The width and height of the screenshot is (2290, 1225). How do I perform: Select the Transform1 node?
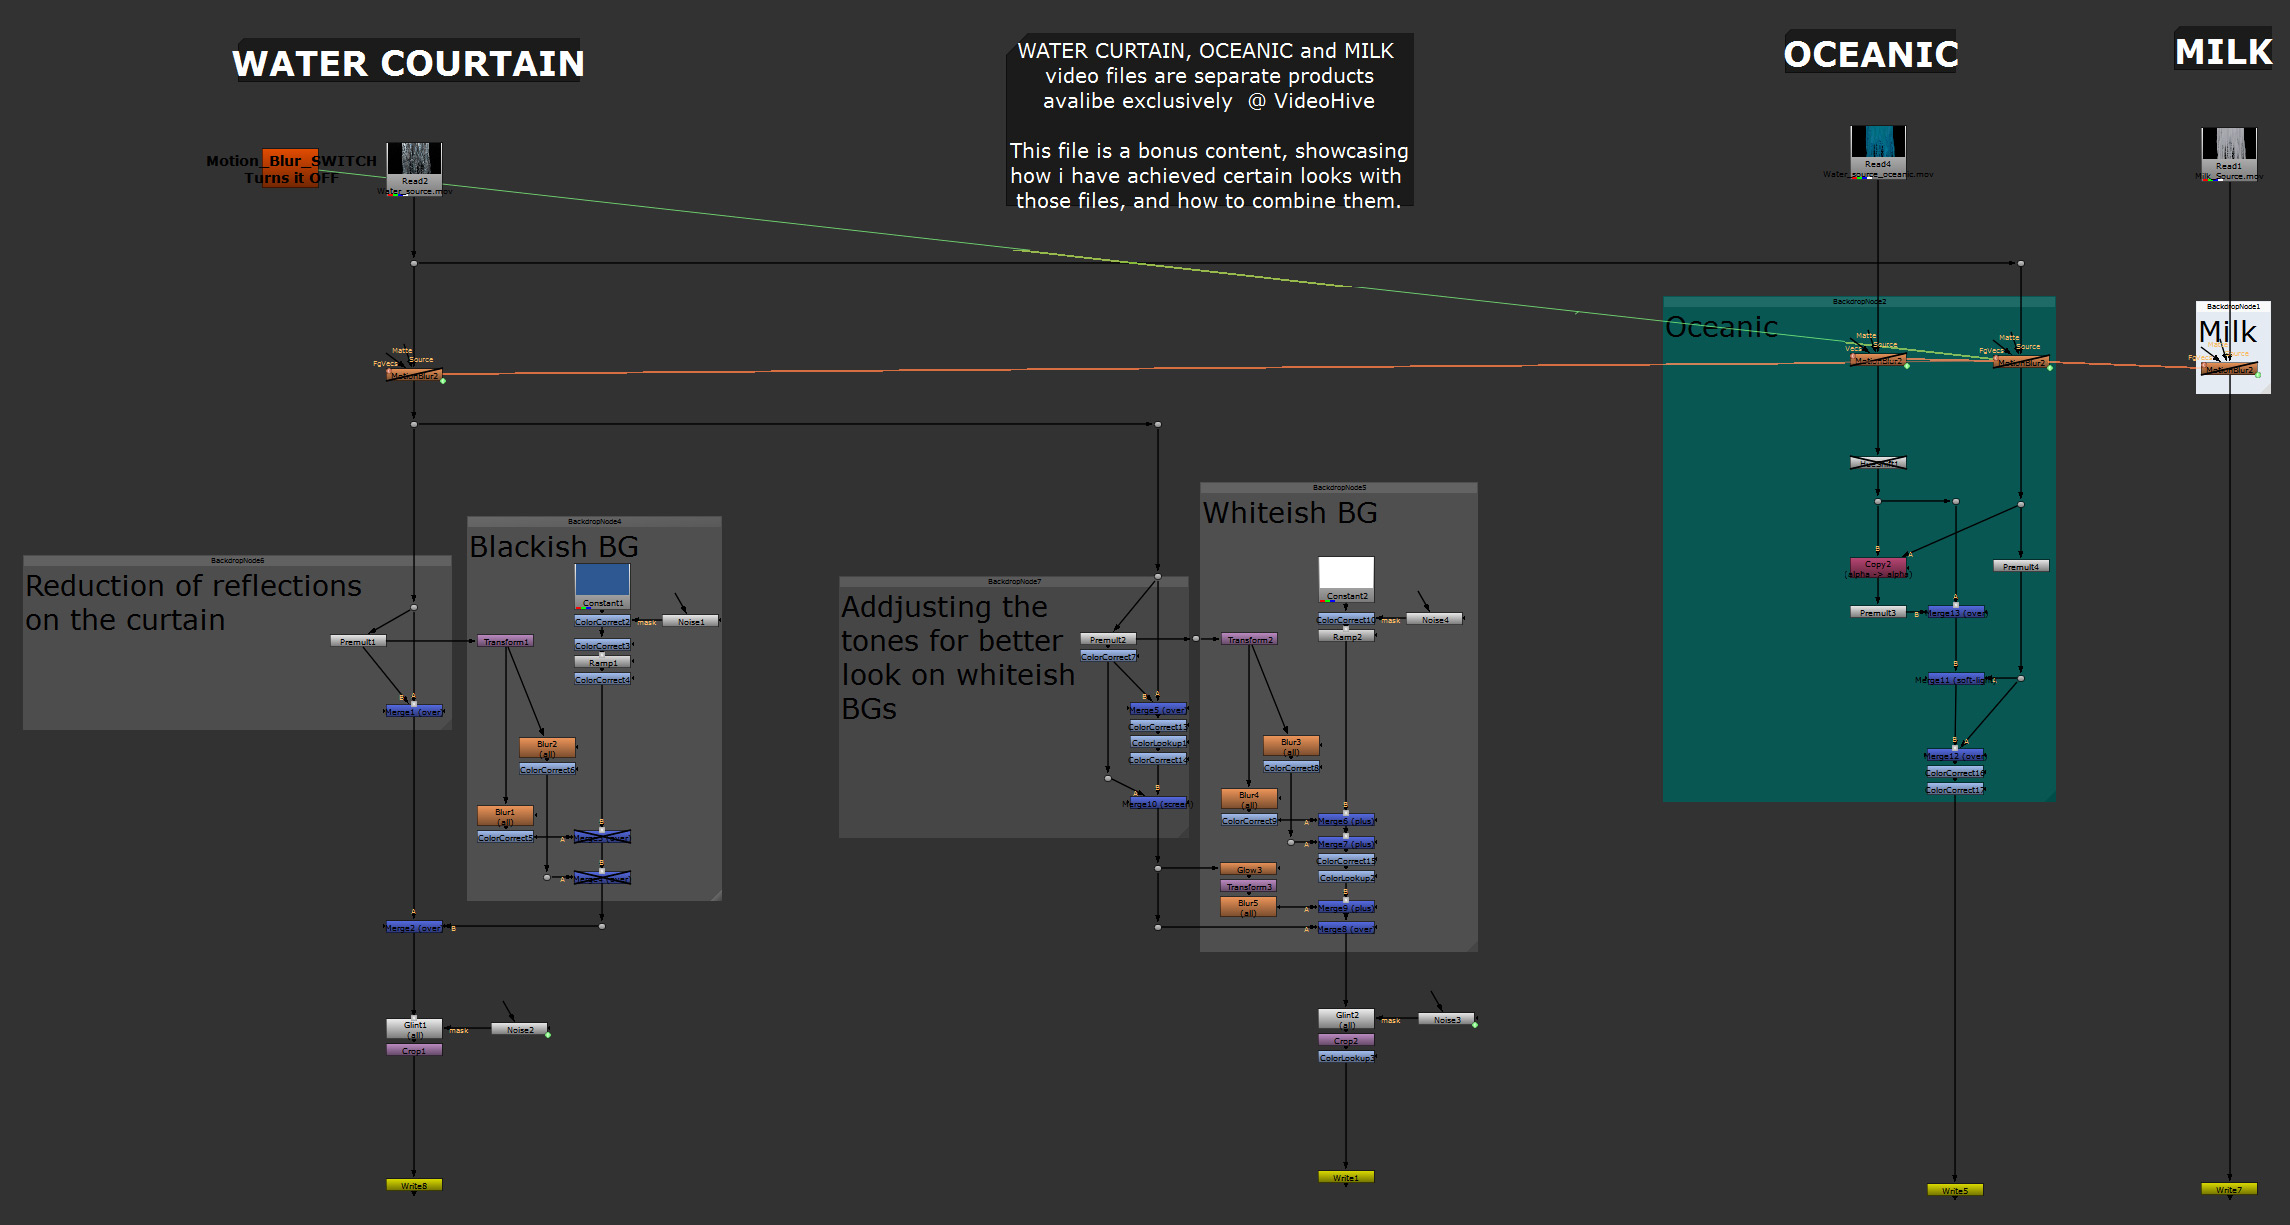(505, 641)
